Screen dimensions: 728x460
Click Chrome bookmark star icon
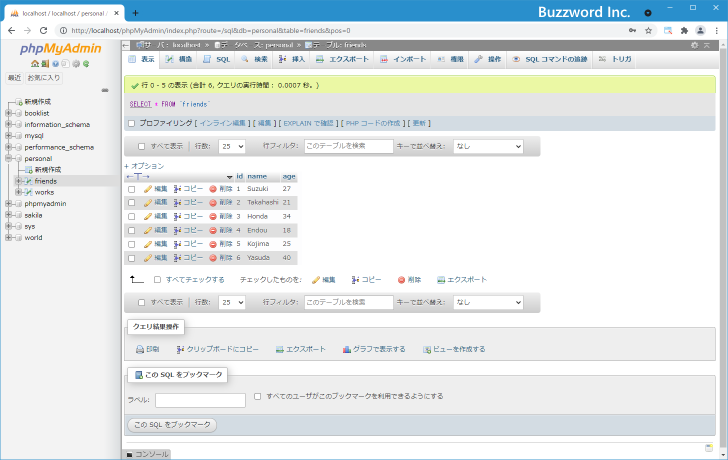click(x=649, y=31)
